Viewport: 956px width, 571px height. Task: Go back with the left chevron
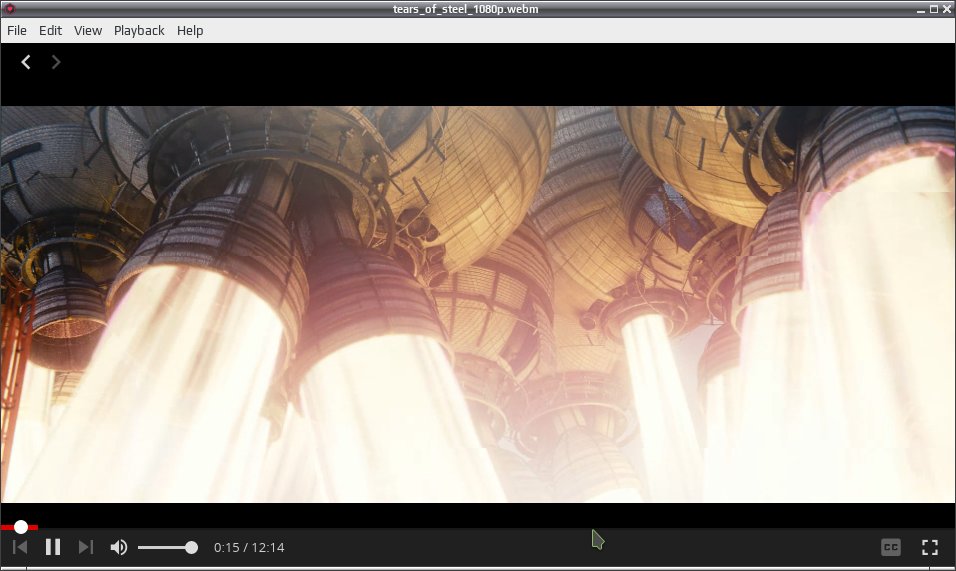(26, 62)
